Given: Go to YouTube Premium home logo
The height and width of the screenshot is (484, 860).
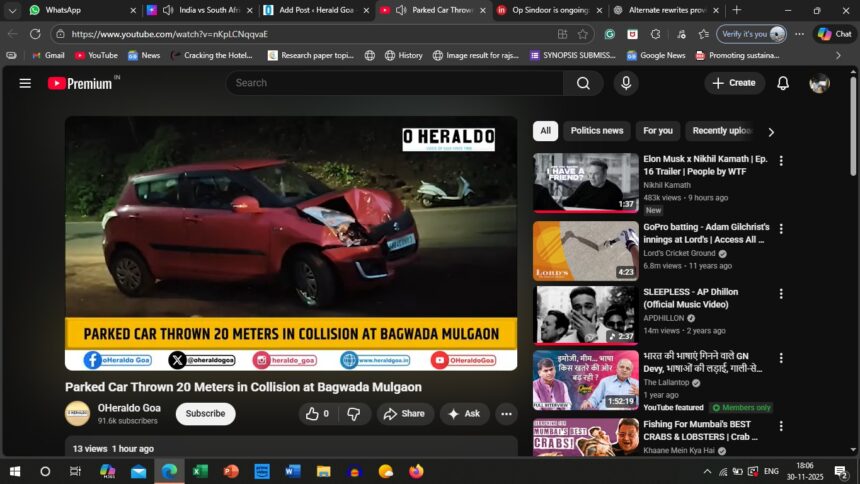Looking at the screenshot, I should coord(80,83).
